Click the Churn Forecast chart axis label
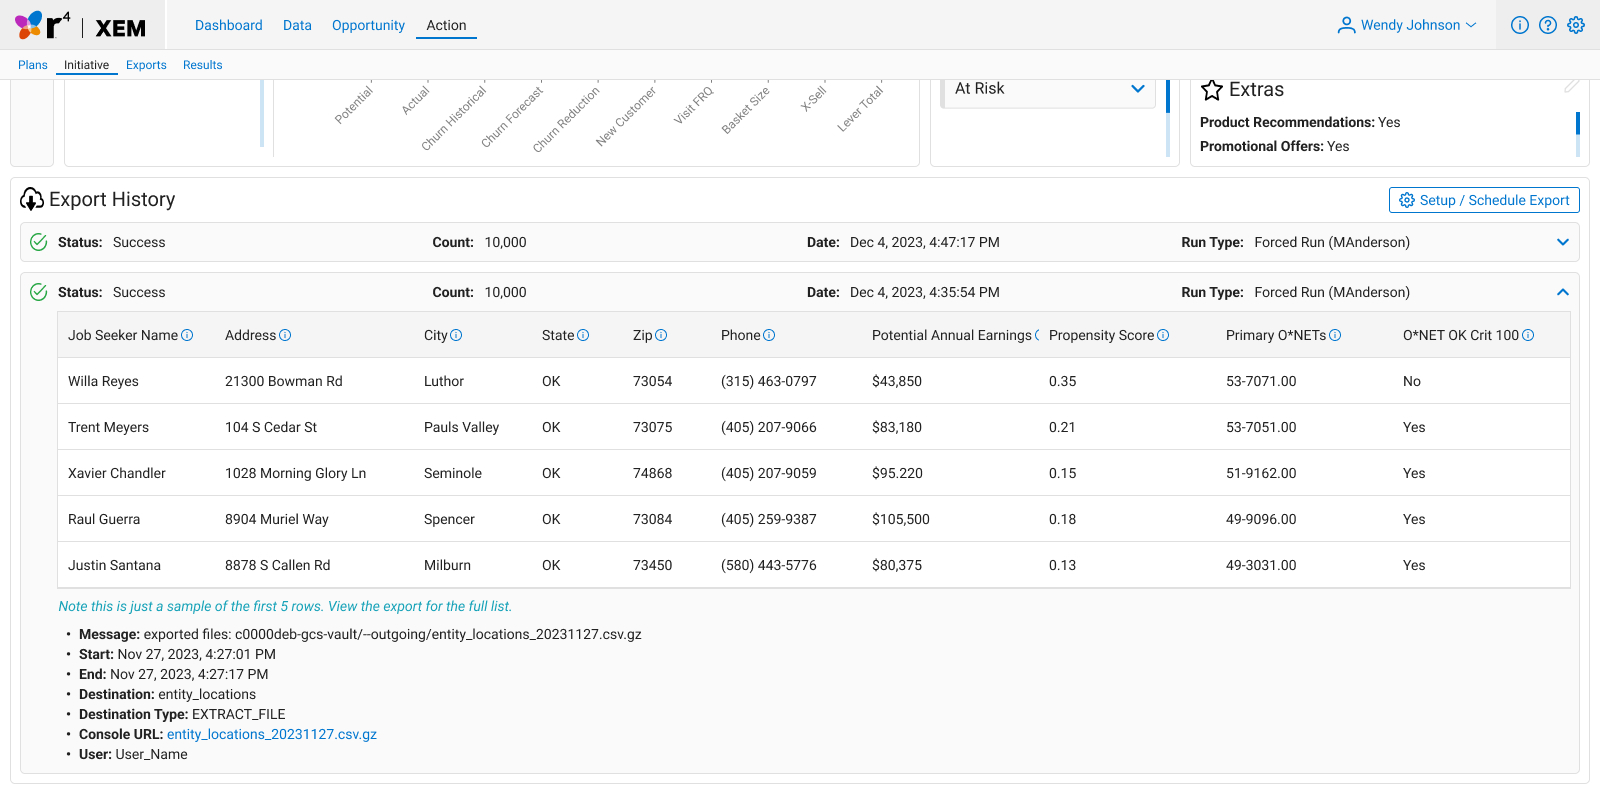Screen dimensions: 1600x800 pos(513,116)
